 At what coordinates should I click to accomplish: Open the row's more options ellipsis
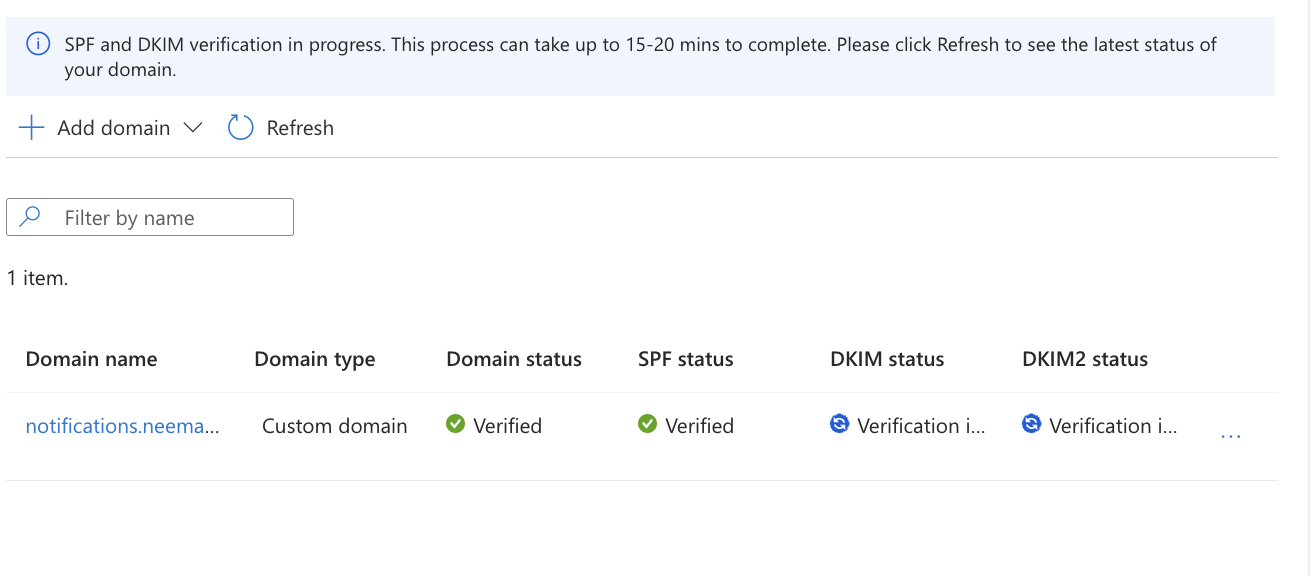tap(1231, 436)
